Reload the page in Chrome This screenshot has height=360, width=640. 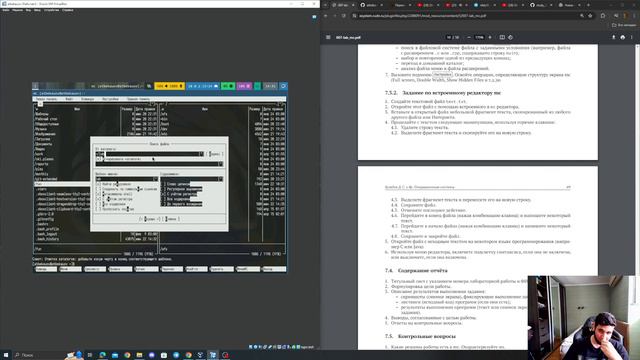344,16
